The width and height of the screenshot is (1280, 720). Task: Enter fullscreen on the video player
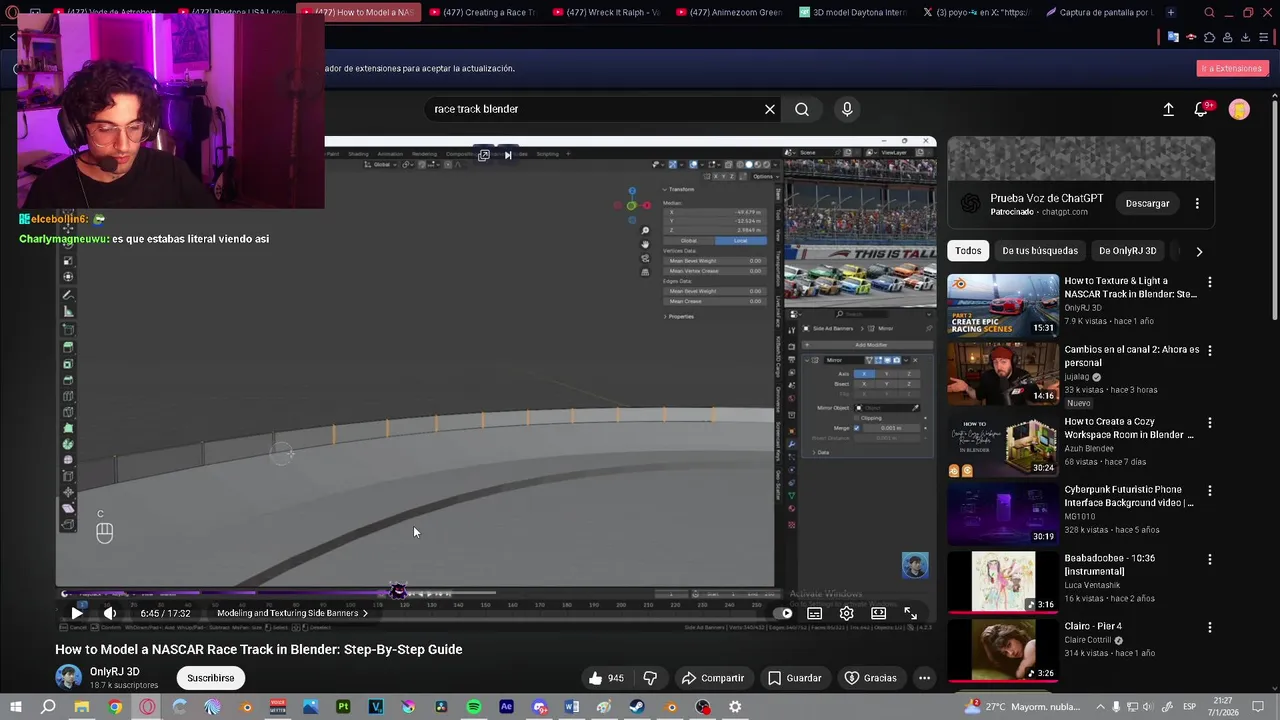[x=910, y=613]
